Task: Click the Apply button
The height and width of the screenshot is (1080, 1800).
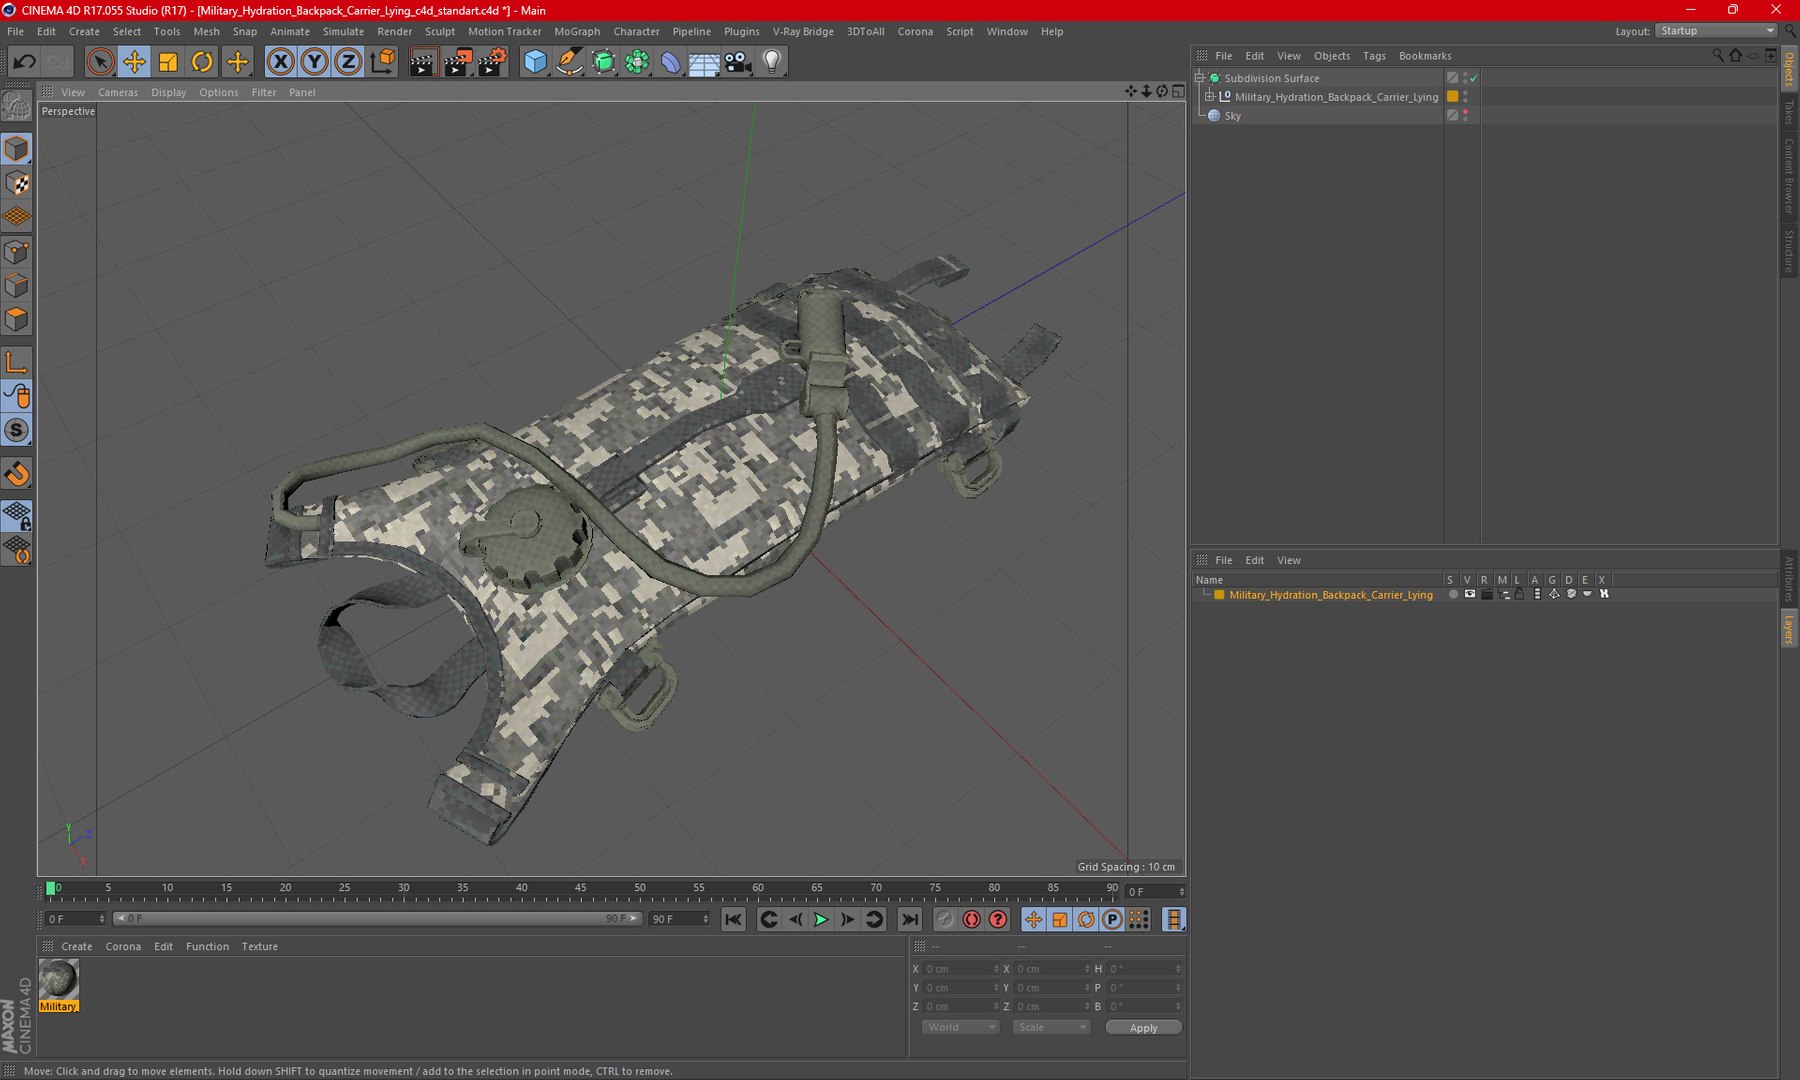Action: tap(1143, 1027)
